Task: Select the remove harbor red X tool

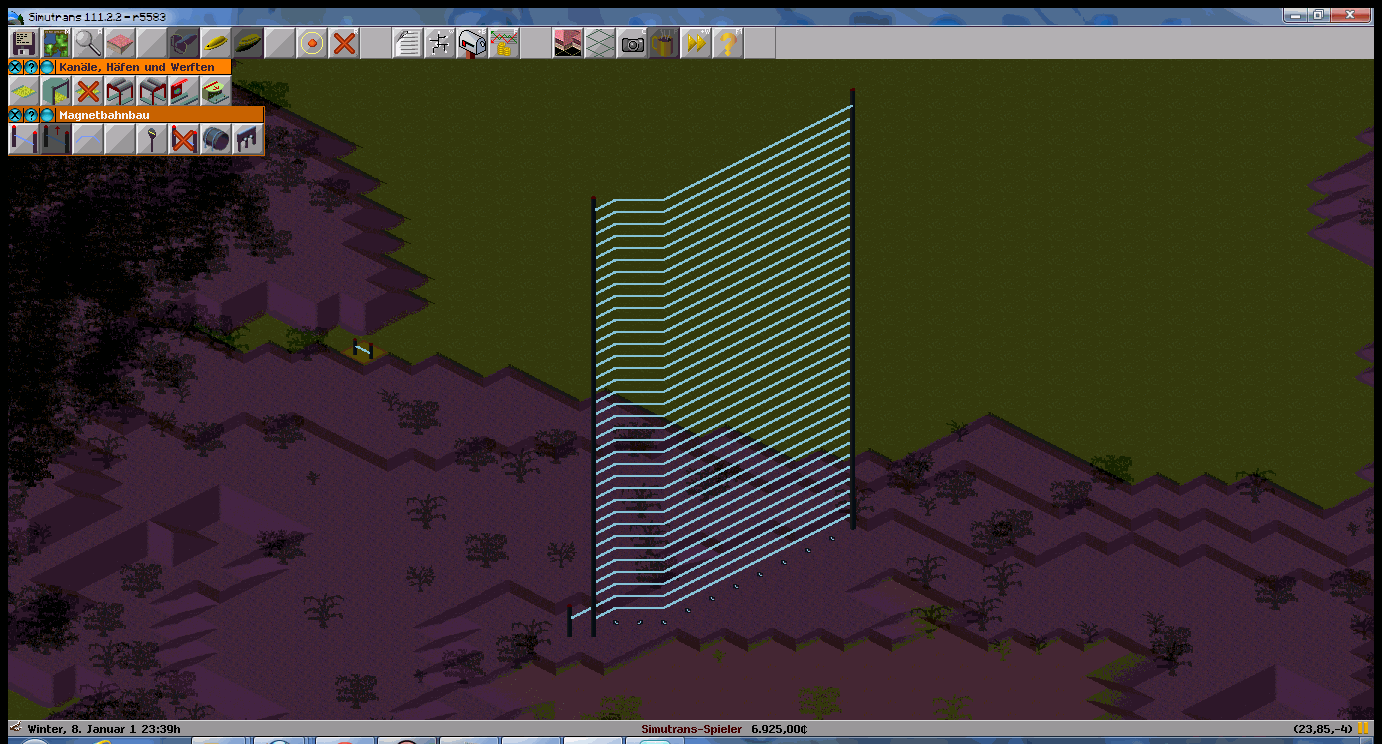Action: (x=88, y=91)
